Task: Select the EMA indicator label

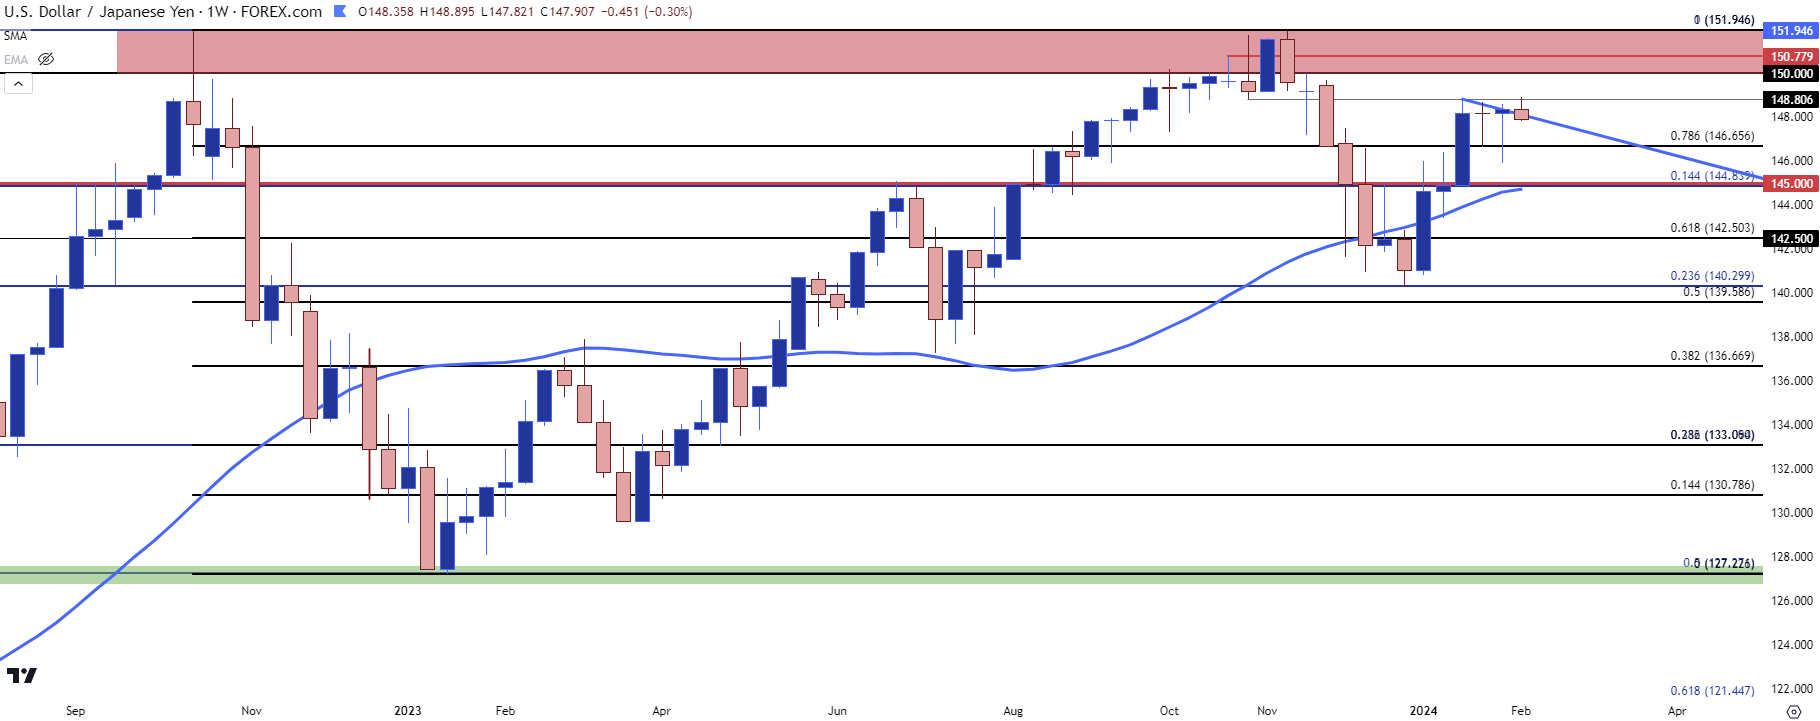Action: click(15, 59)
